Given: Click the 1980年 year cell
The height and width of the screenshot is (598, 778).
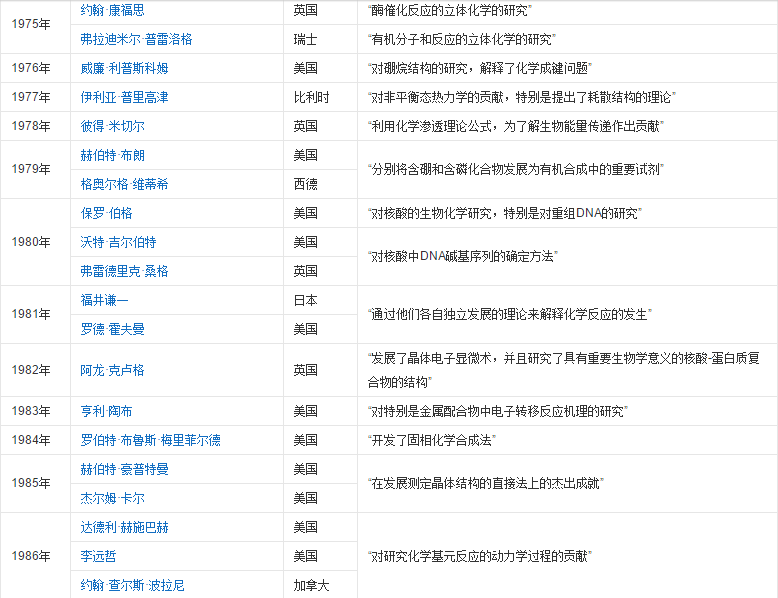Looking at the screenshot, I should click(30, 242).
